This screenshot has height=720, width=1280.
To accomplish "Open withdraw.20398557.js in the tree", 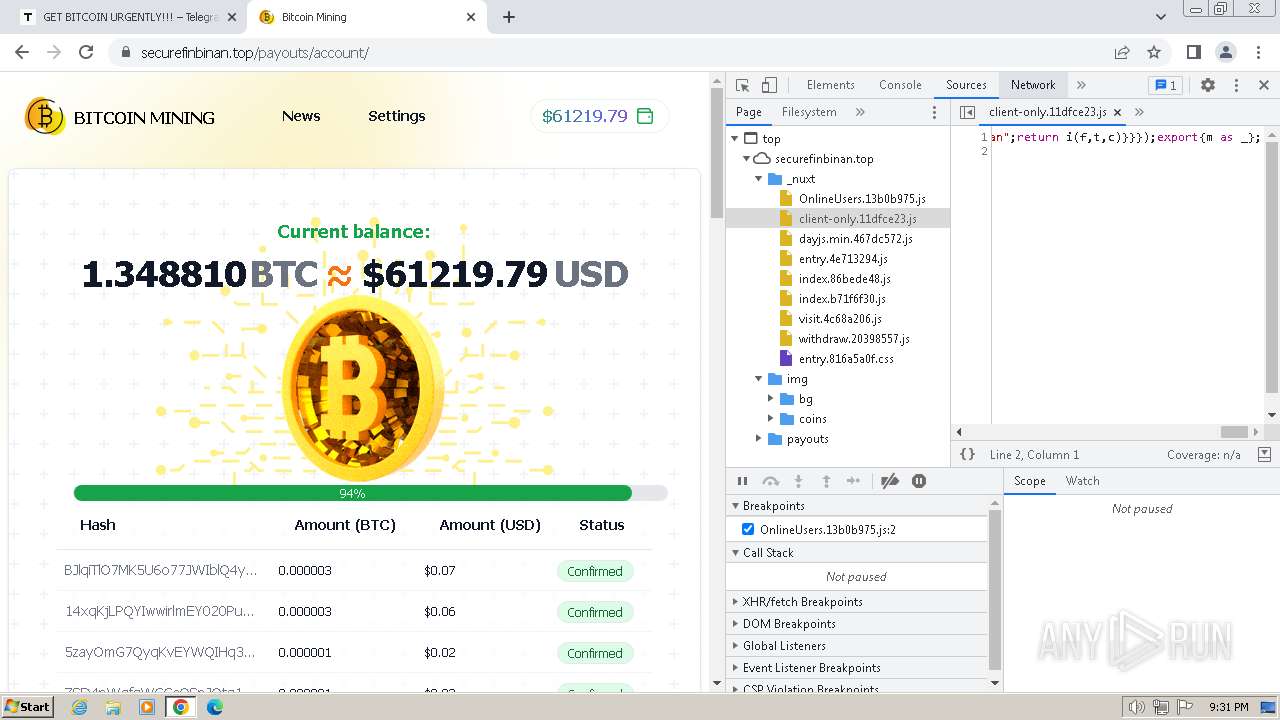I will coord(854,339).
